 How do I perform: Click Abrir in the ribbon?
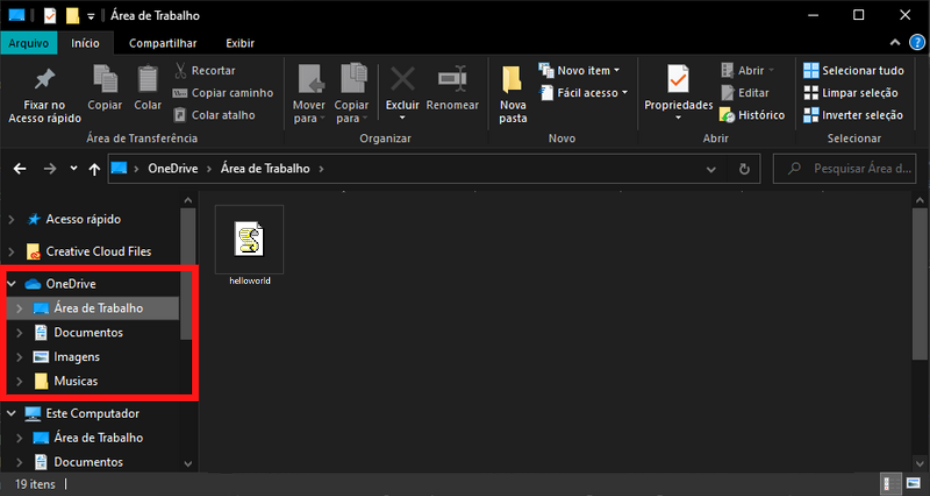pyautogui.click(x=748, y=71)
